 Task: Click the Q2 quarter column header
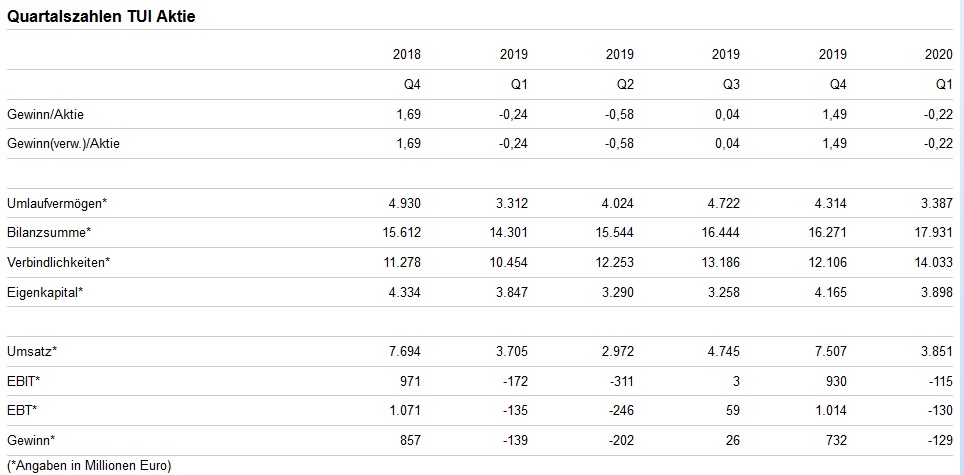[x=625, y=85]
